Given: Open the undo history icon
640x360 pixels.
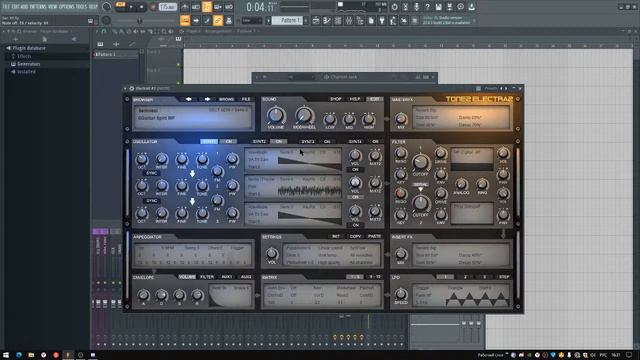Looking at the screenshot, I should (x=394, y=7).
